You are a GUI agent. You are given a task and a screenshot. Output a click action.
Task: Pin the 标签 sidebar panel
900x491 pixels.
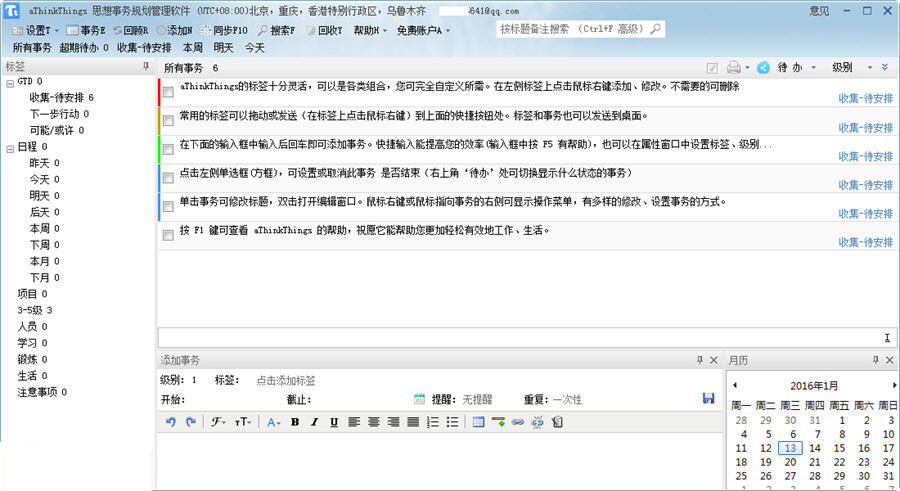pyautogui.click(x=146, y=67)
